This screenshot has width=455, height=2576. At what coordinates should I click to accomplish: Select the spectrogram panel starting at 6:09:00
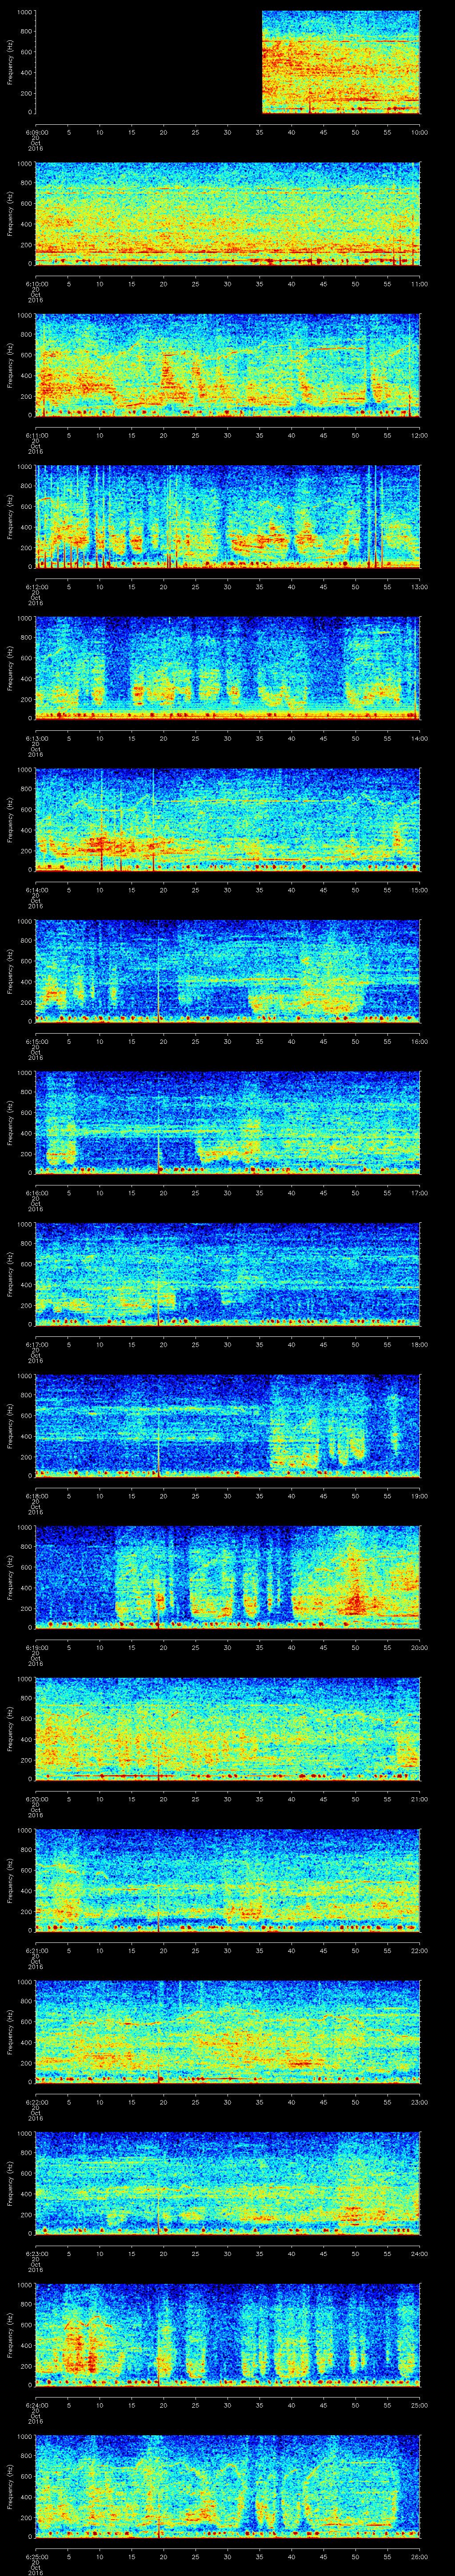pos(228,62)
